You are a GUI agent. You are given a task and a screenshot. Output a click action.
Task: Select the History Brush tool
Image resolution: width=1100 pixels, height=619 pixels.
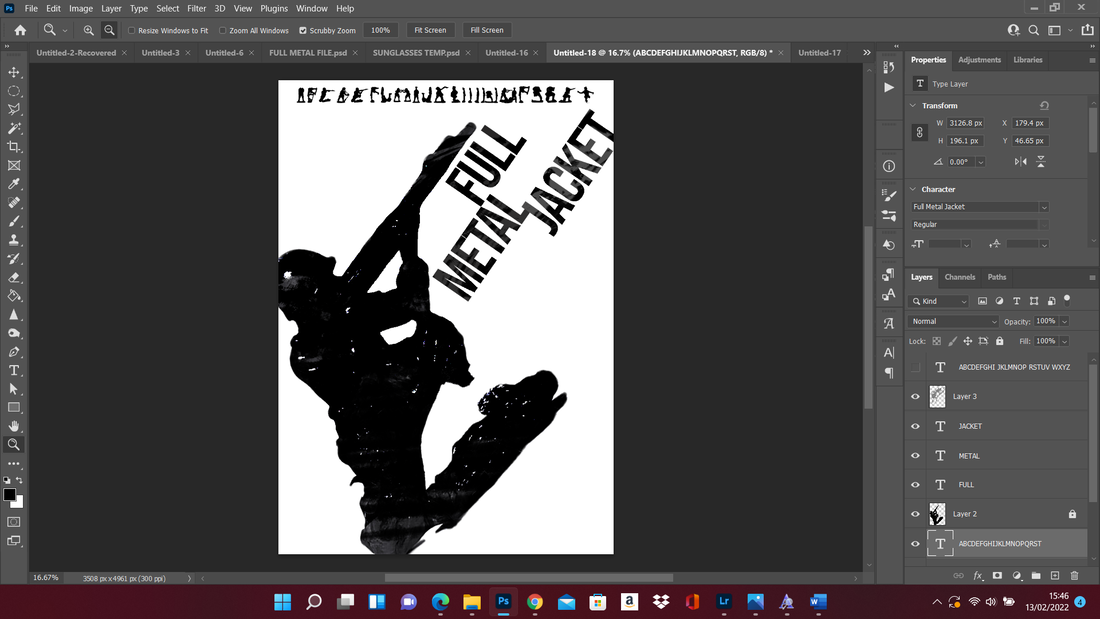click(x=14, y=259)
